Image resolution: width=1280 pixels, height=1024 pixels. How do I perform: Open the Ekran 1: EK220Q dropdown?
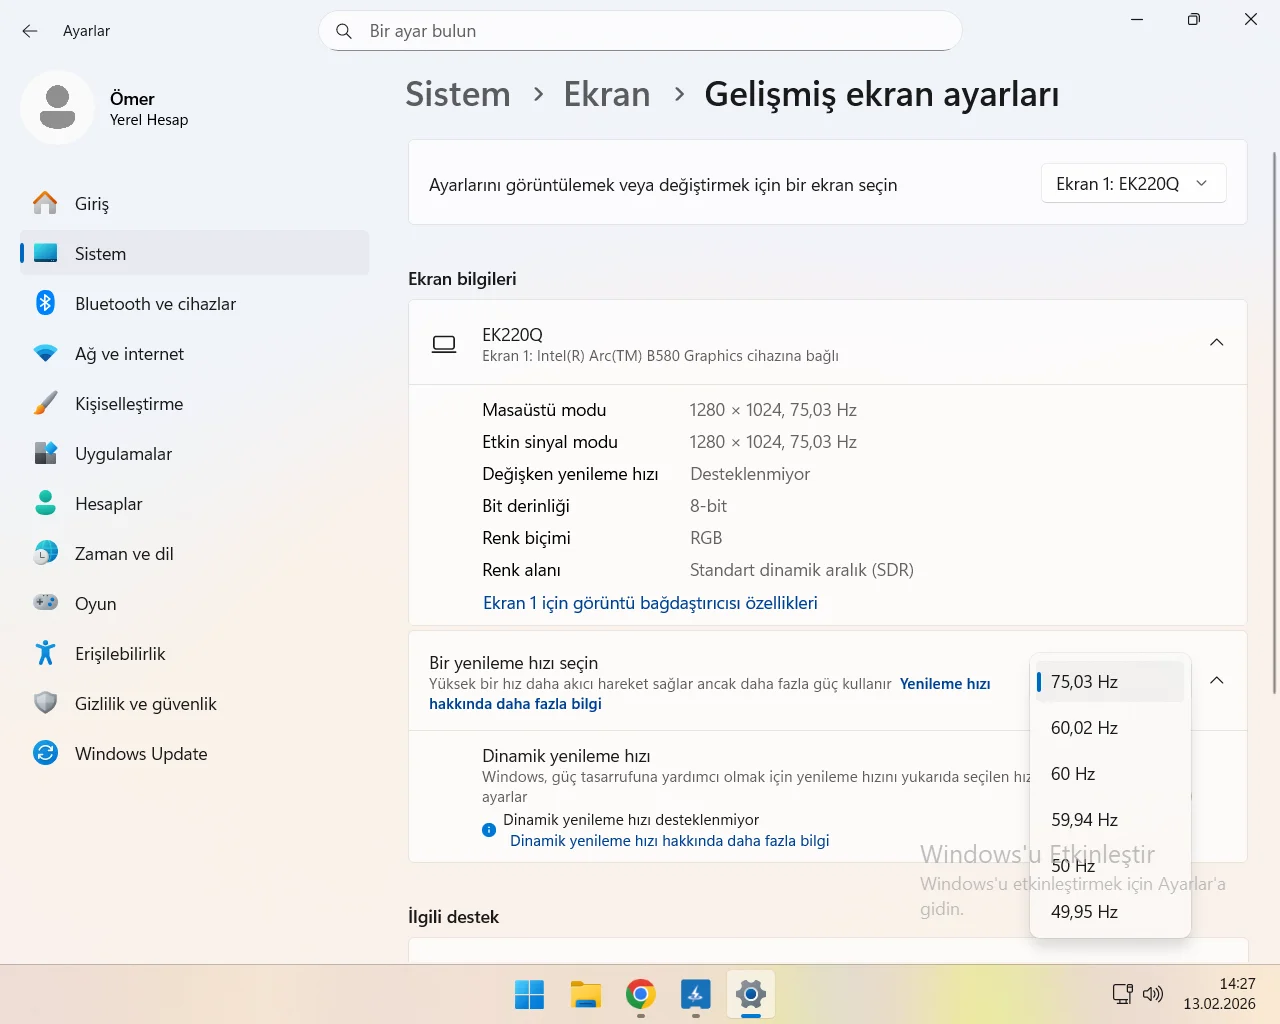click(1134, 184)
